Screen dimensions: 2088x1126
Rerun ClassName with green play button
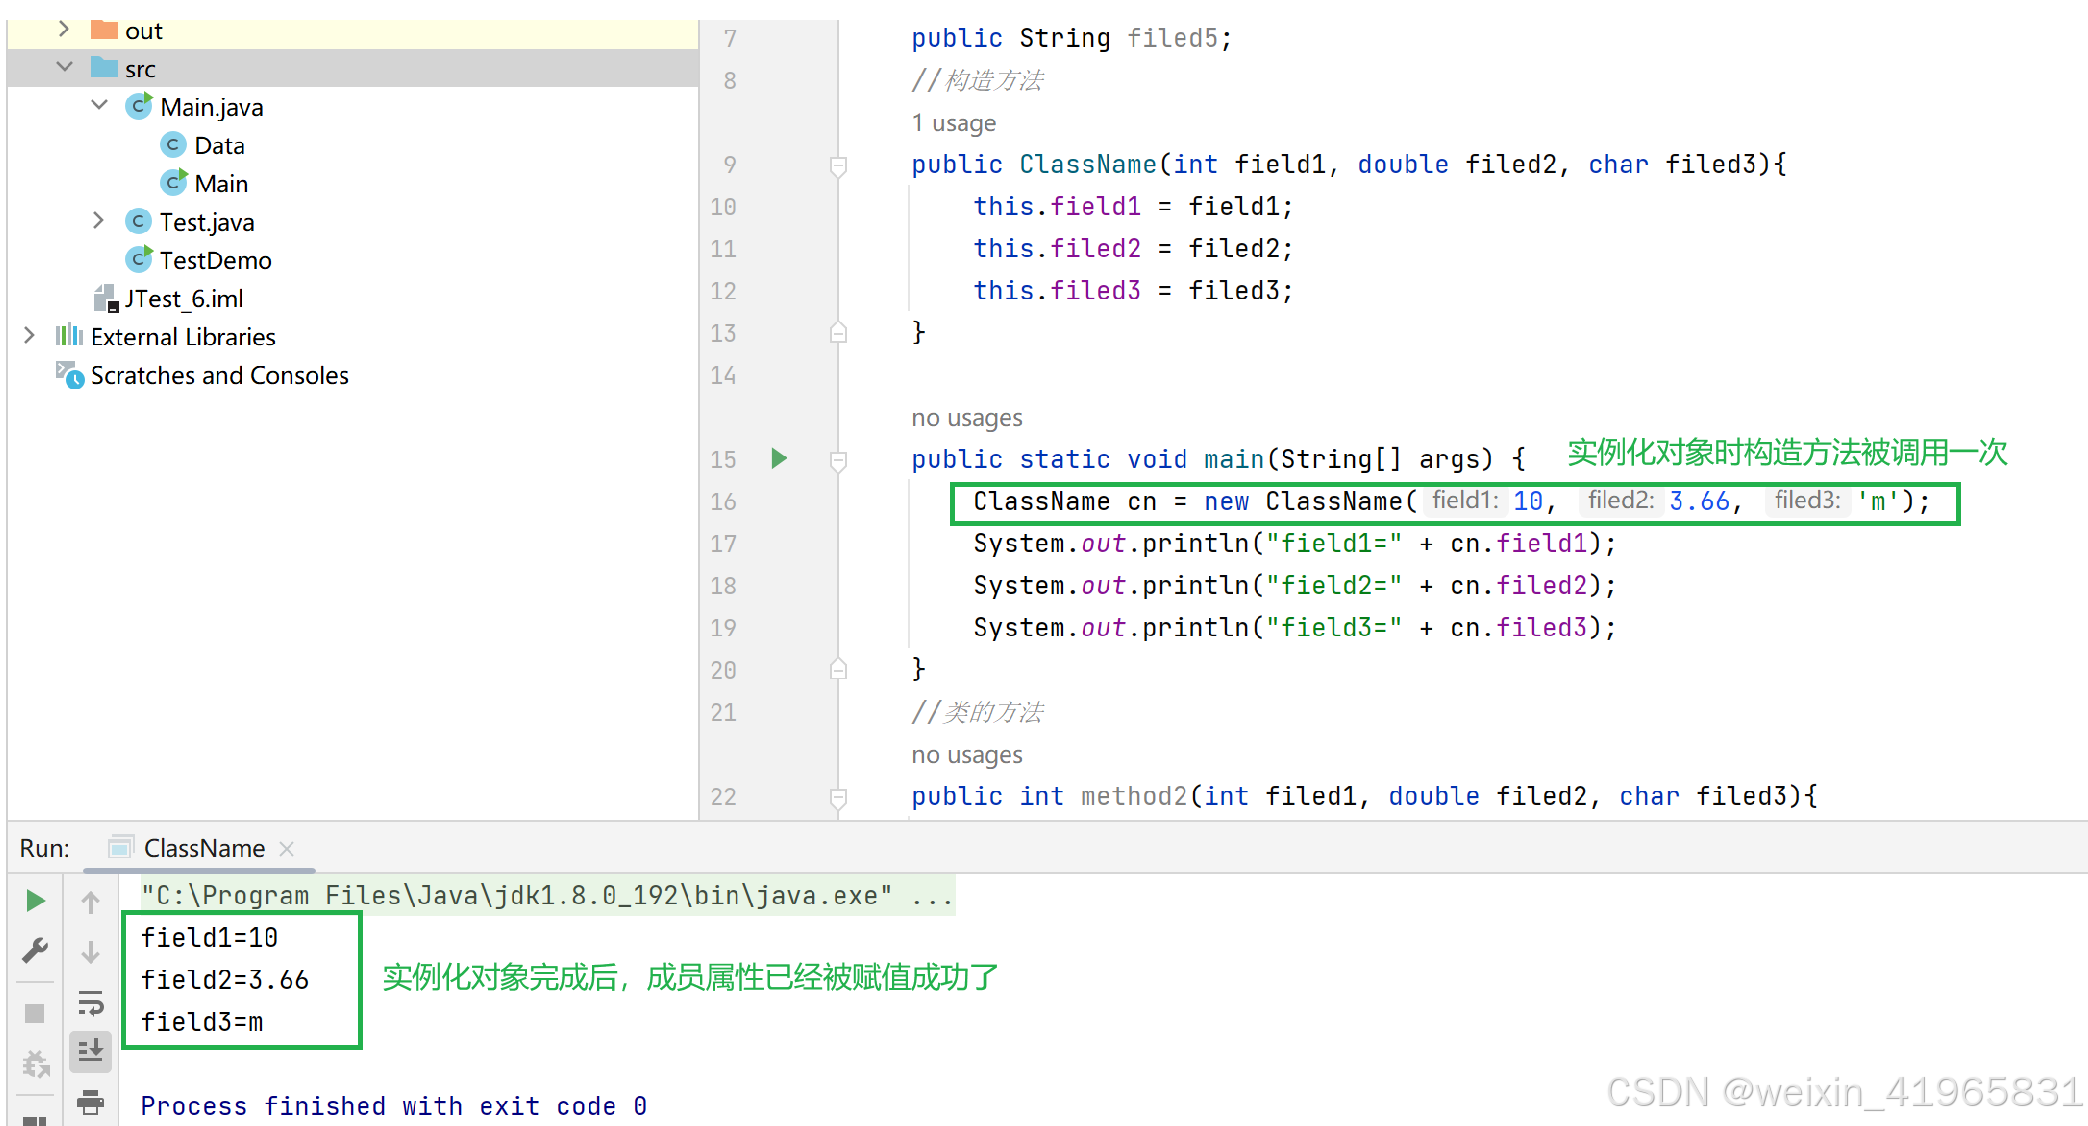(35, 901)
